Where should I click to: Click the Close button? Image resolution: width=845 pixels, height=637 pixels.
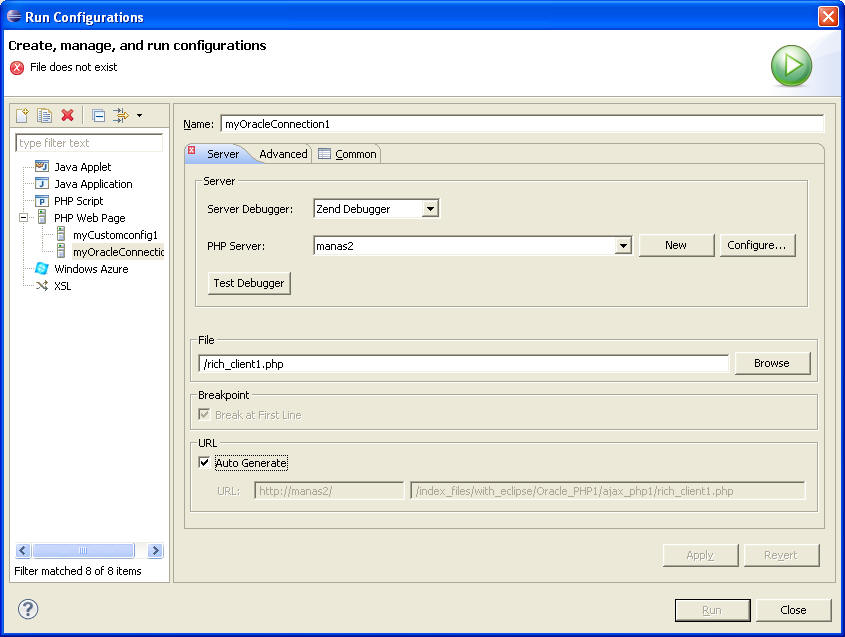click(793, 610)
